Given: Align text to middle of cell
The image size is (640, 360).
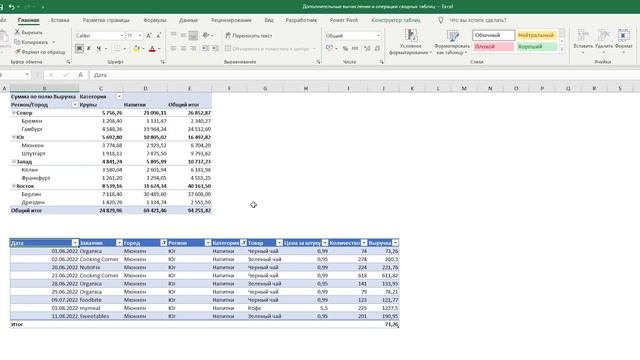Looking at the screenshot, I should (183, 36).
